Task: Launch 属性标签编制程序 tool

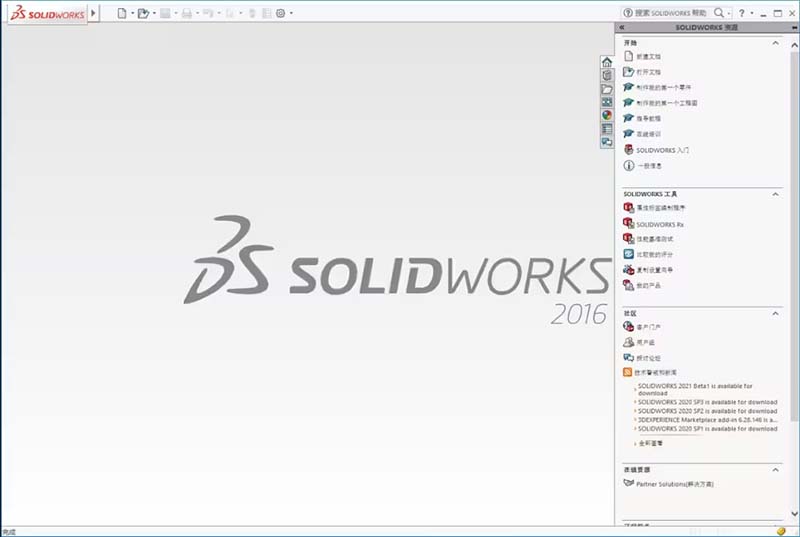Action: [661, 208]
